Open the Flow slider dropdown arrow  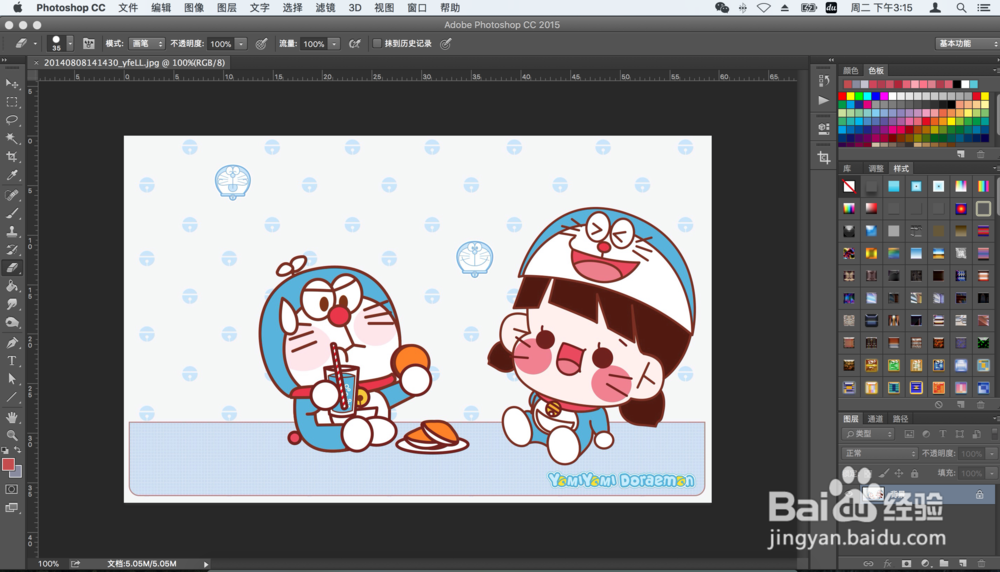[x=334, y=43]
